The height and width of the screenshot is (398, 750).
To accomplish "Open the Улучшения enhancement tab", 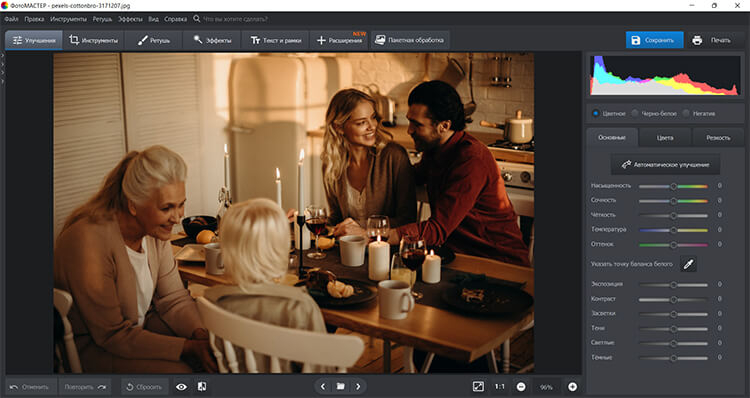I will [x=33, y=41].
